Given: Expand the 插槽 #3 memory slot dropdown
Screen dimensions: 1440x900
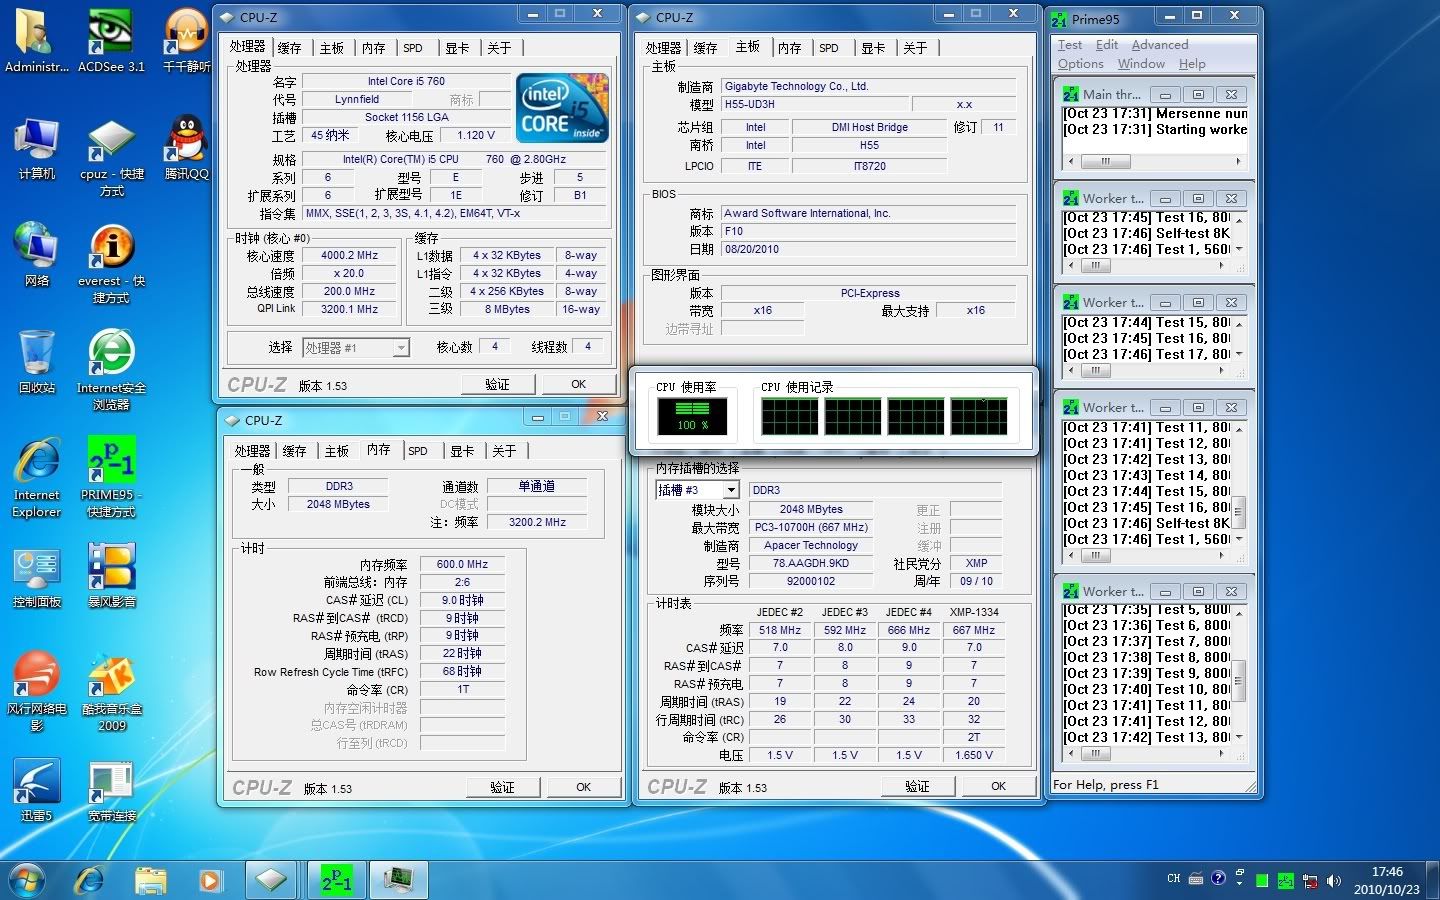Looking at the screenshot, I should click(x=731, y=490).
